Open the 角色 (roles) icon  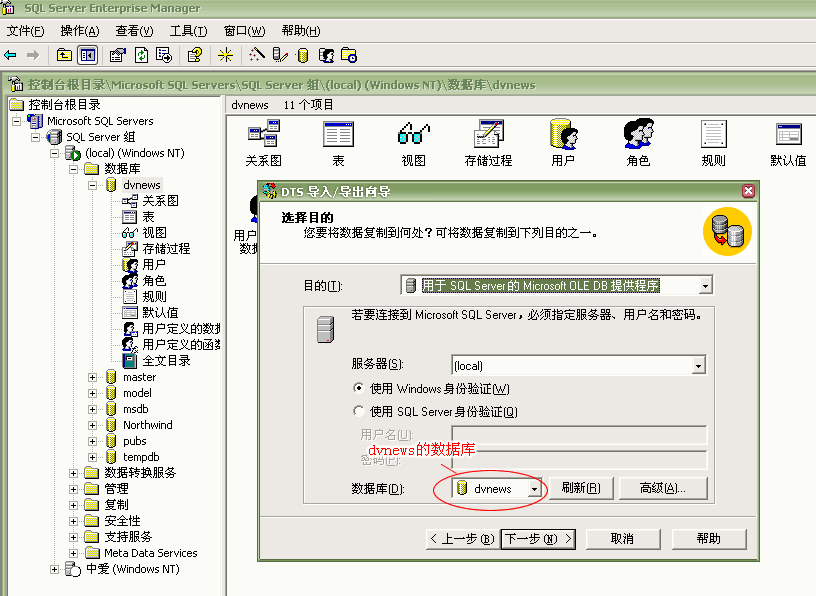pyautogui.click(x=637, y=137)
